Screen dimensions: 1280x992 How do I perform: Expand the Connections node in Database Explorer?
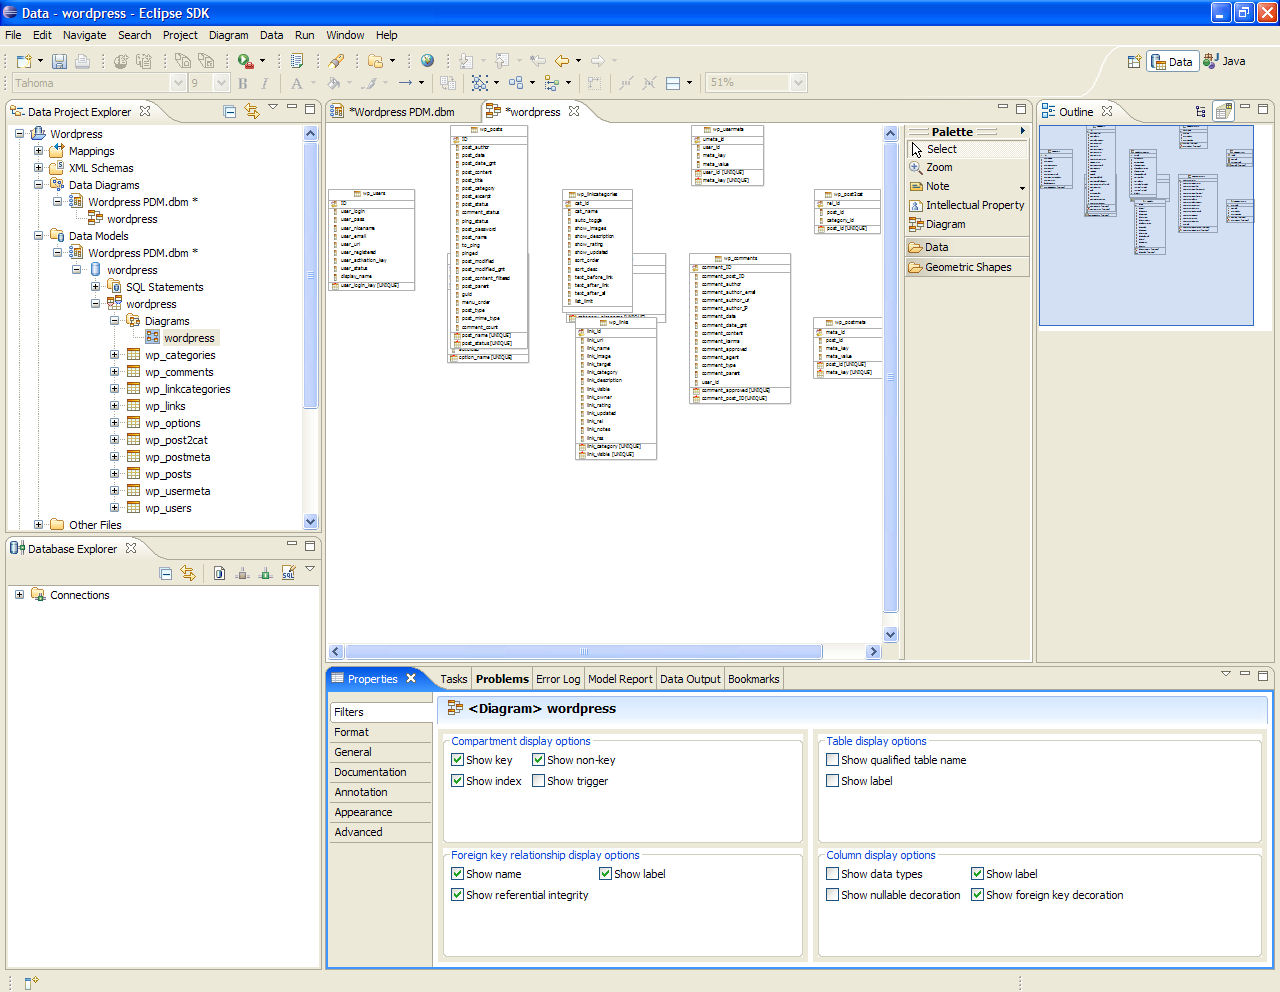pos(19,595)
